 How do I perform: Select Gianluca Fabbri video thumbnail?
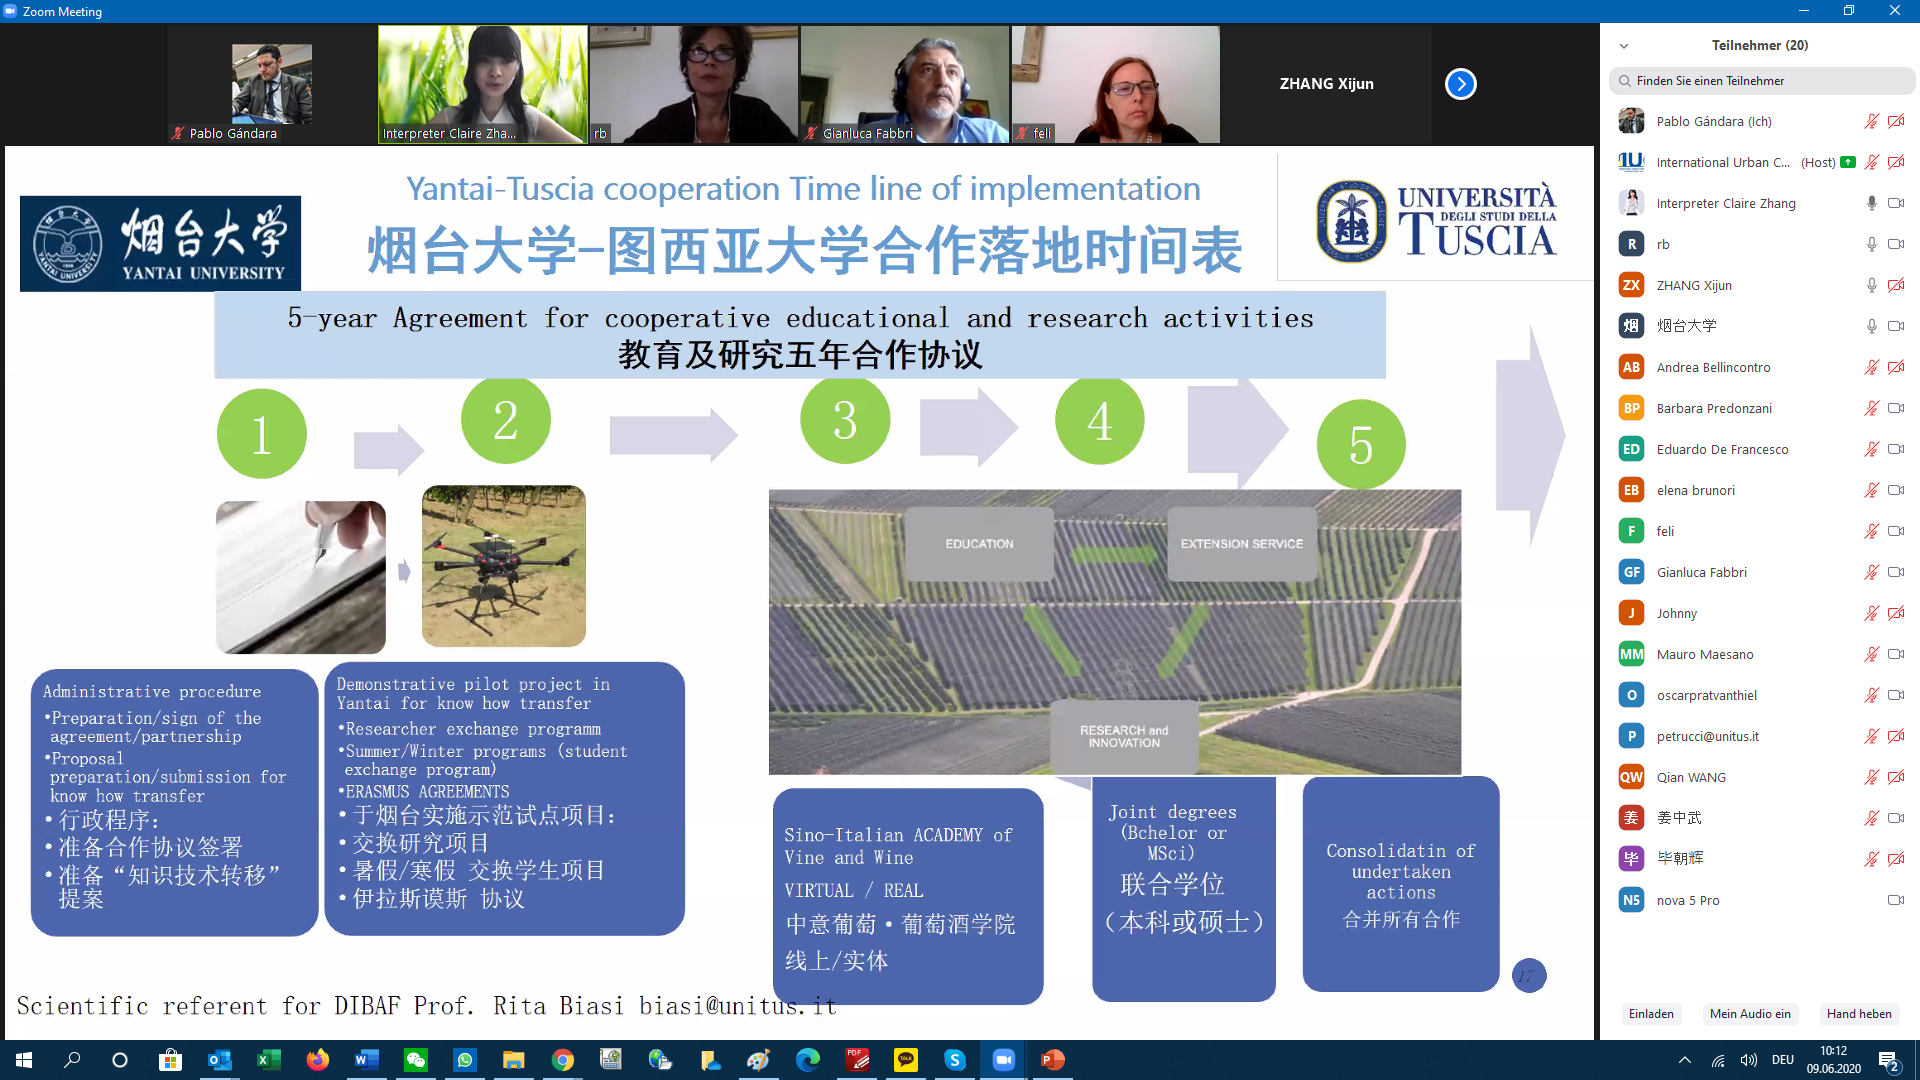(x=904, y=85)
